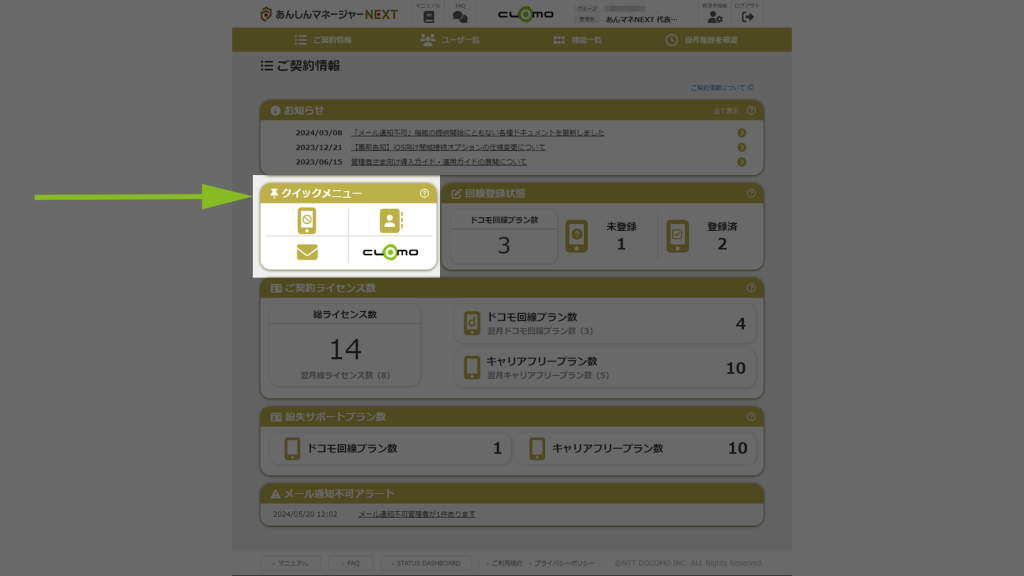Open help for クイックメニュー panel
The height and width of the screenshot is (576, 1024).
424,193
